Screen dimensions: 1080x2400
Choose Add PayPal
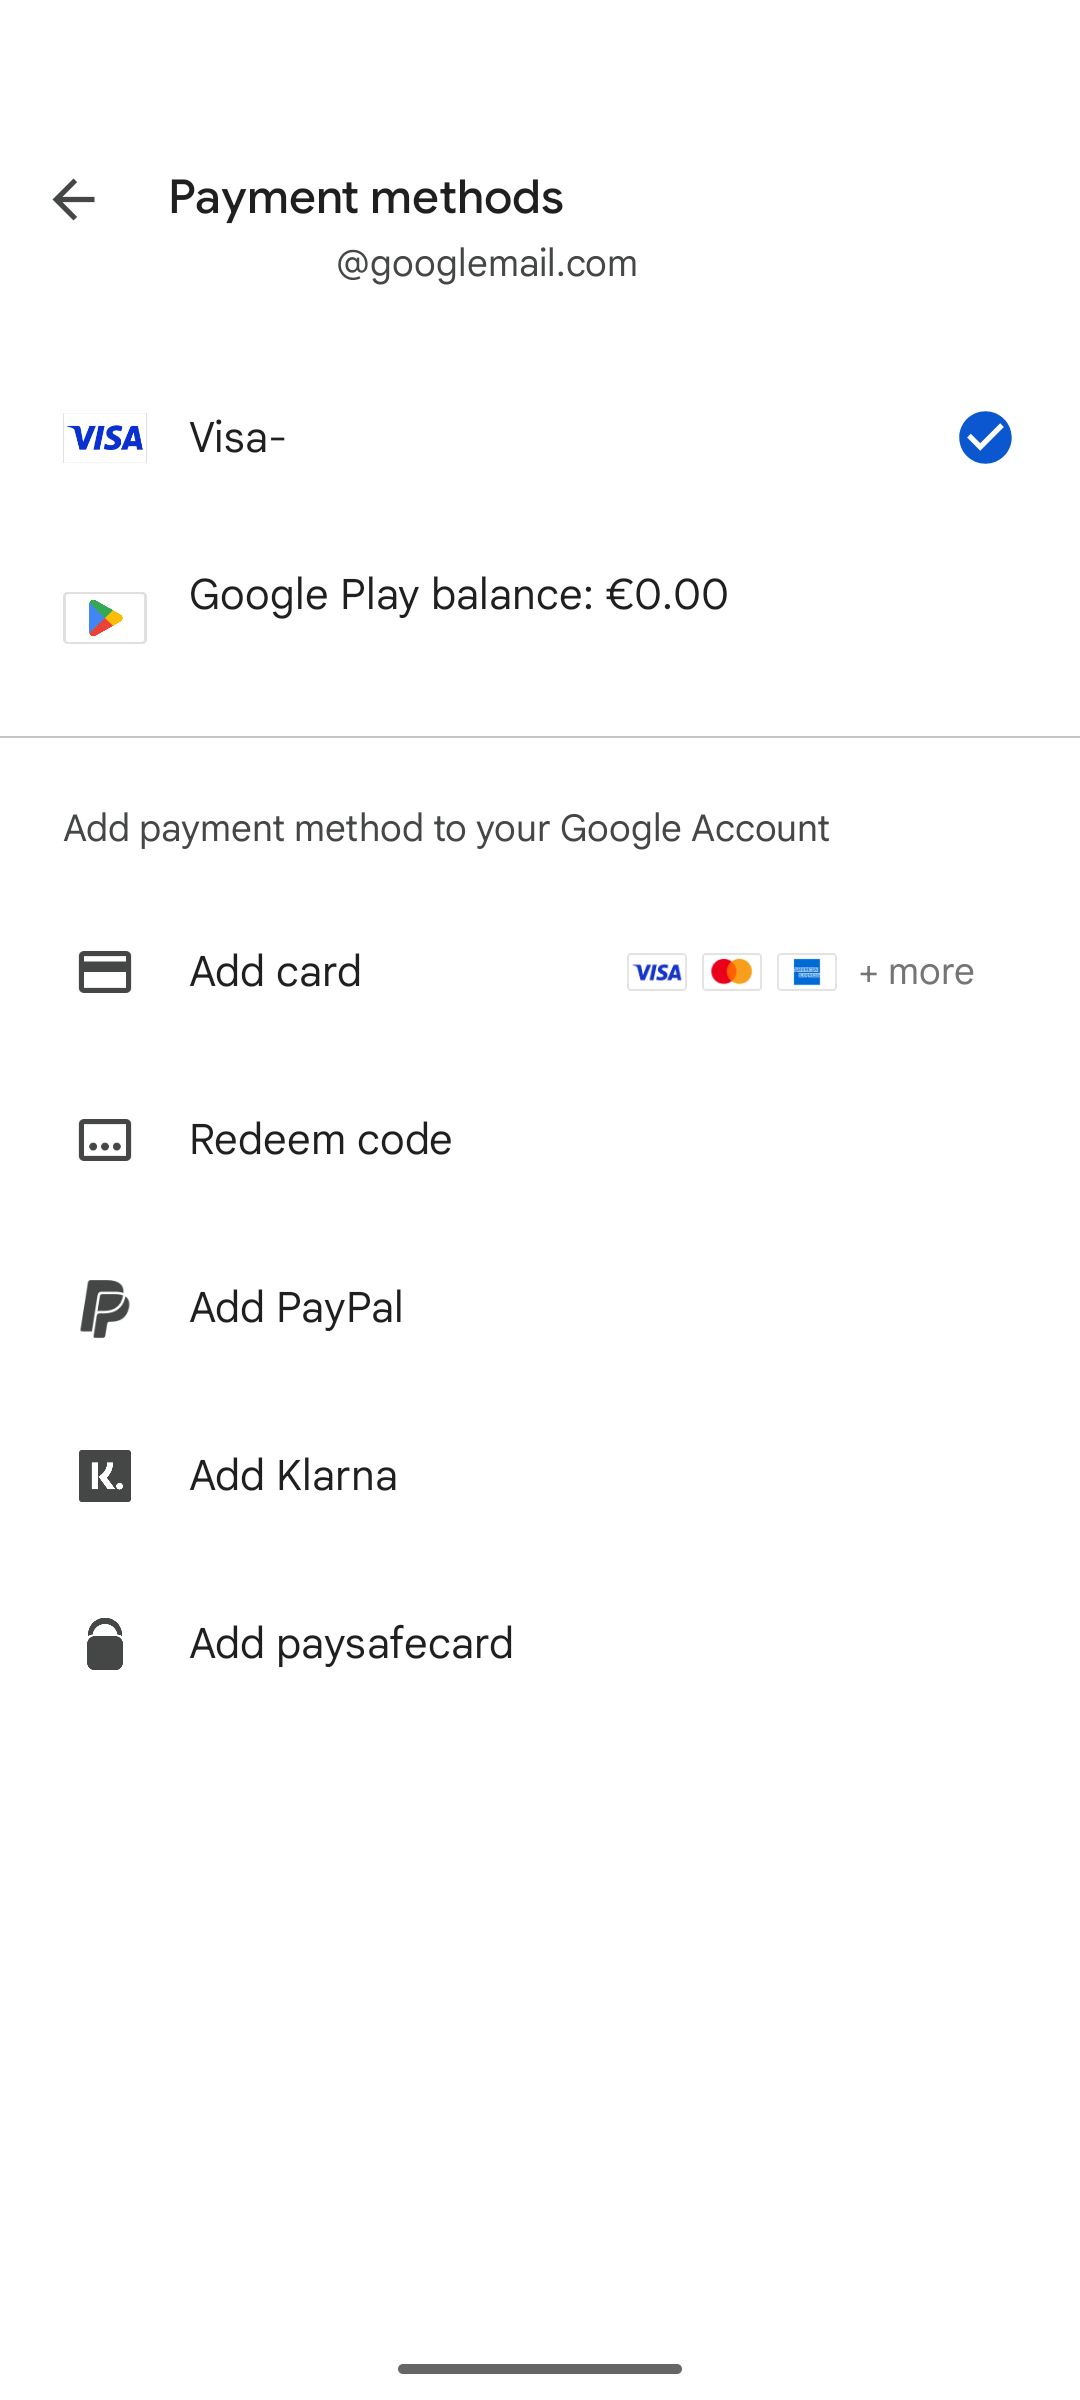click(x=297, y=1308)
